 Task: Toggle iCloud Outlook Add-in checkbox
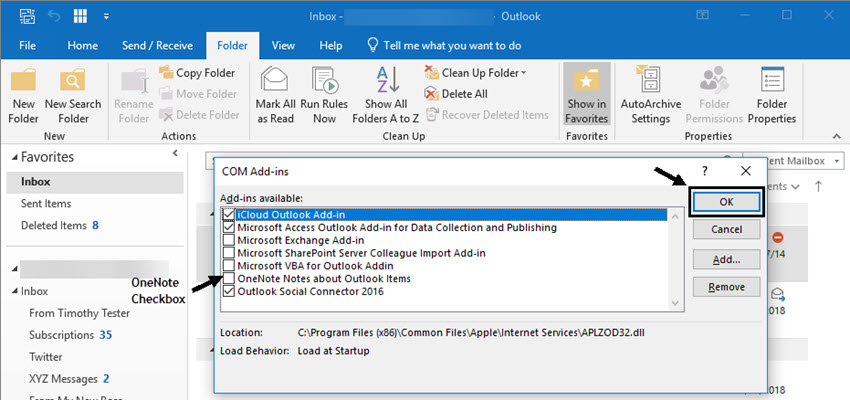click(x=229, y=215)
